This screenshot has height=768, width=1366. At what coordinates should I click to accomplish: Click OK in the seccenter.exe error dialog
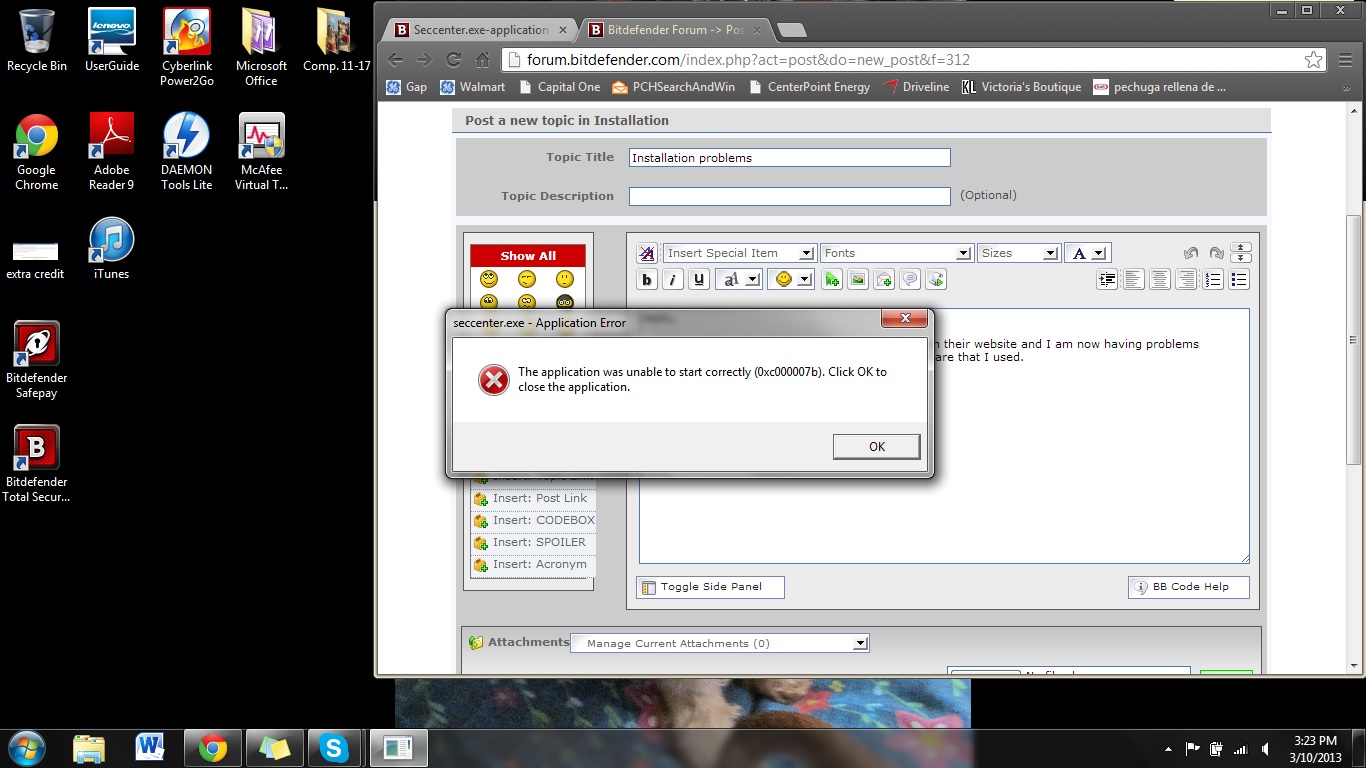point(876,447)
